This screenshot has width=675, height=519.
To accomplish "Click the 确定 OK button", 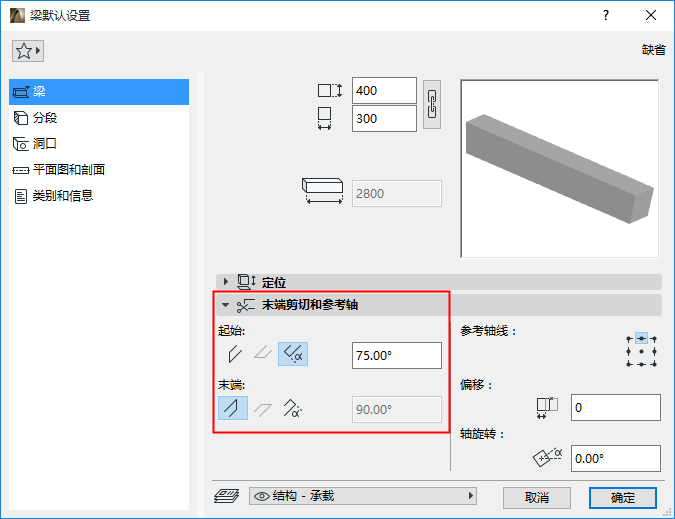I will pos(622,498).
